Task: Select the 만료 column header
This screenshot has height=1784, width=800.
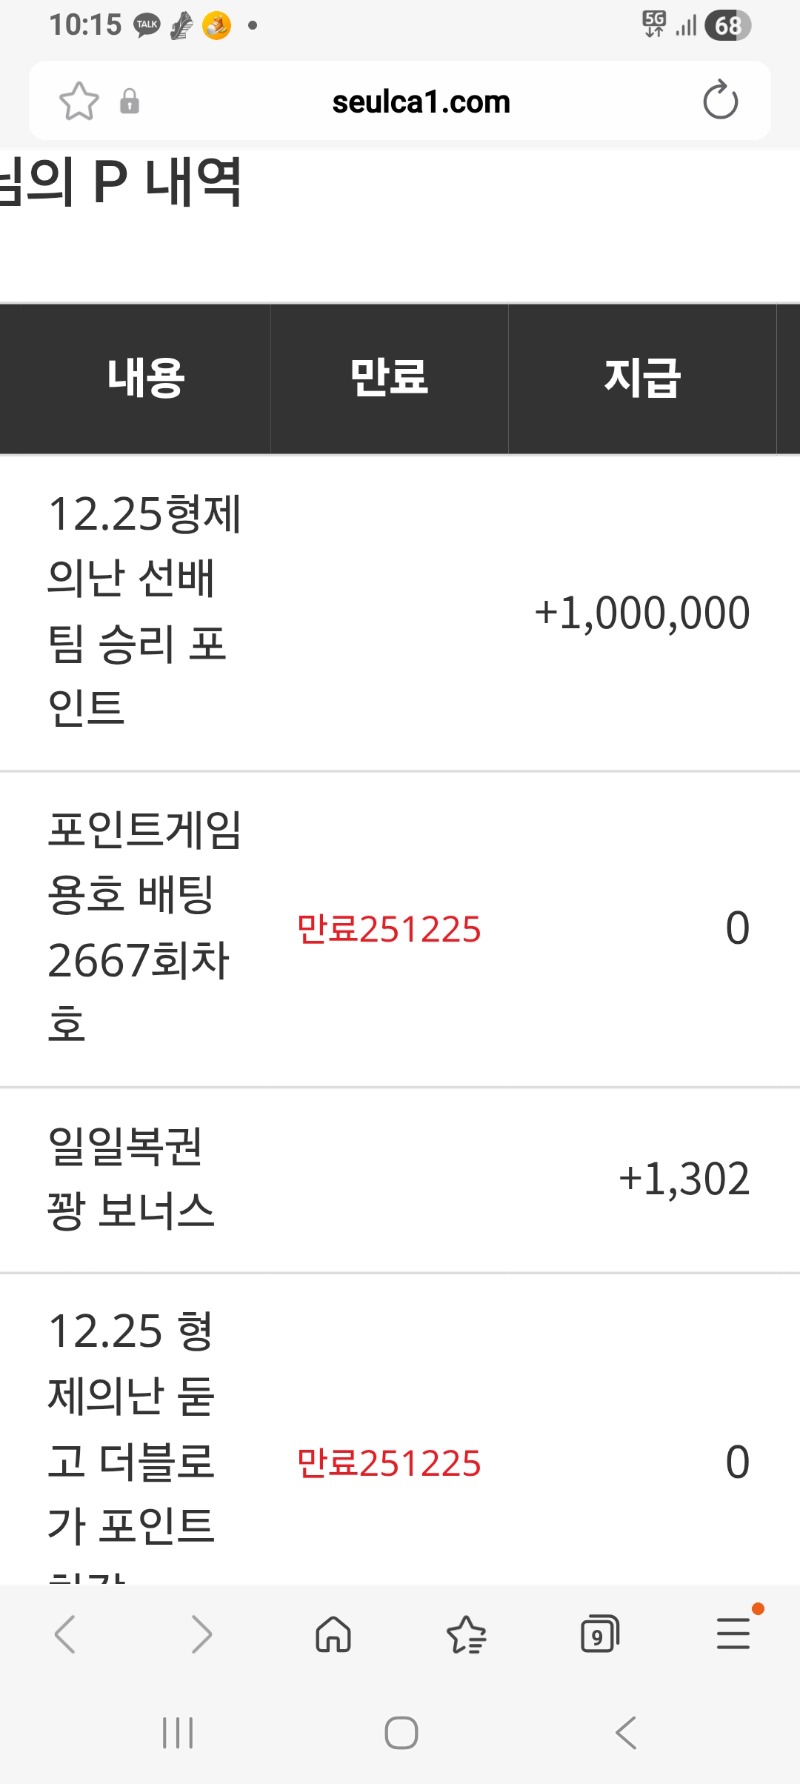Action: 389,379
